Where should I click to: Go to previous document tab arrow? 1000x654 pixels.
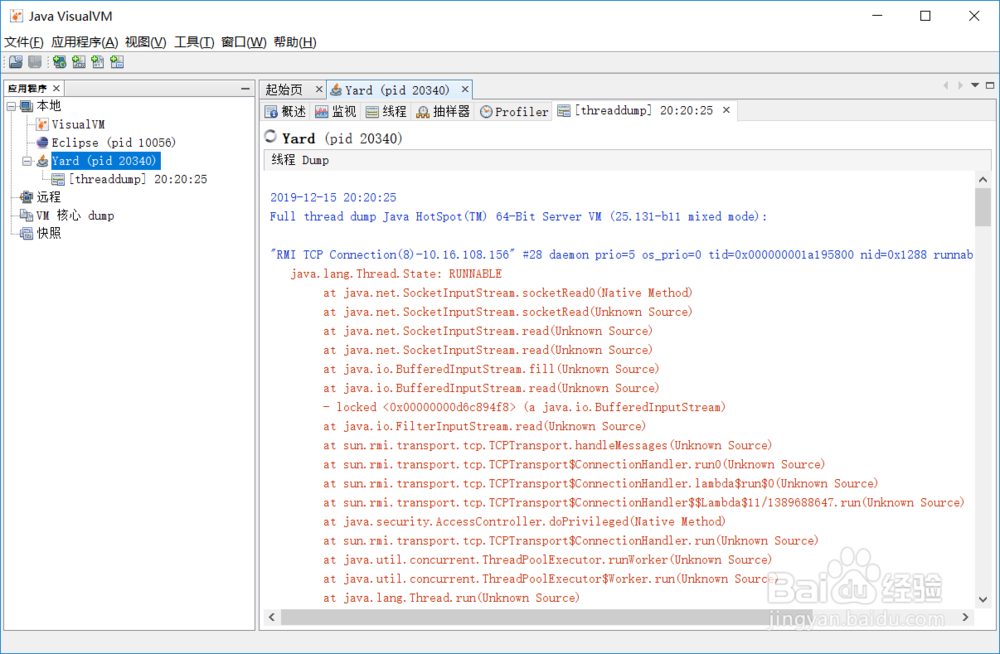[x=945, y=85]
